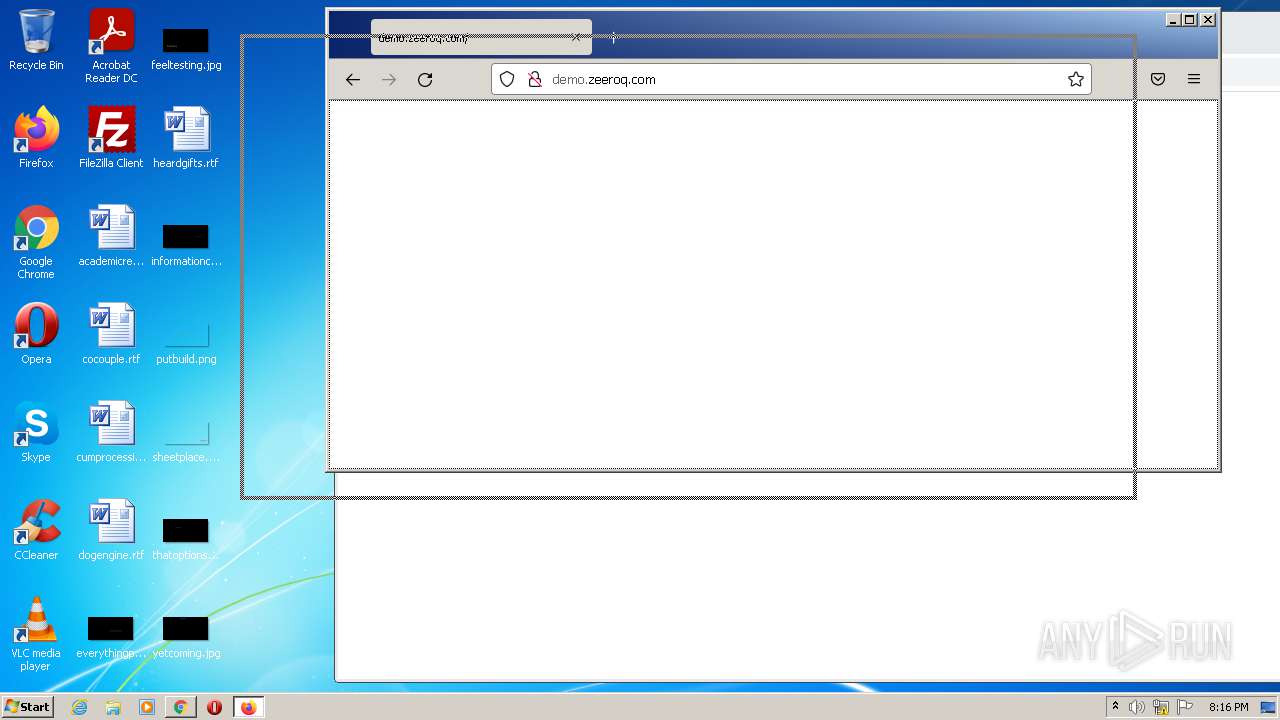The height and width of the screenshot is (720, 1280).
Task: Show hidden system tray icons
Action: click(1115, 707)
